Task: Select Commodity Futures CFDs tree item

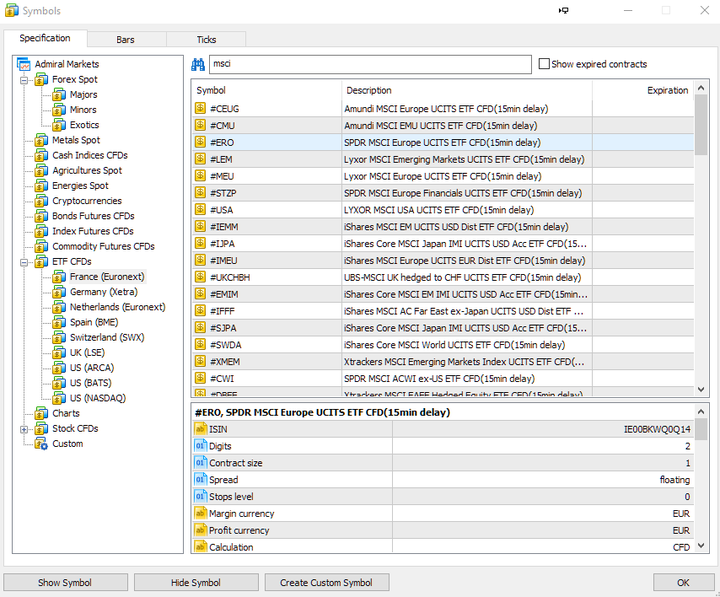Action: [103, 247]
